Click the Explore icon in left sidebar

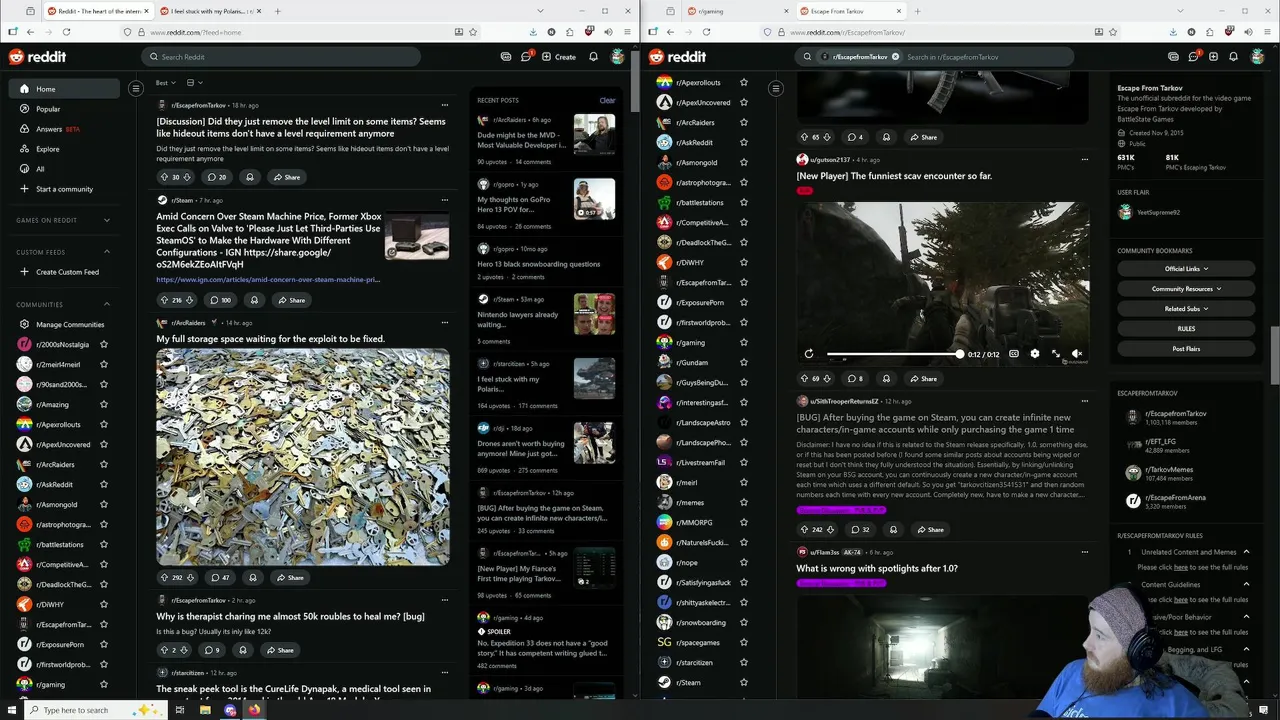[x=25, y=149]
